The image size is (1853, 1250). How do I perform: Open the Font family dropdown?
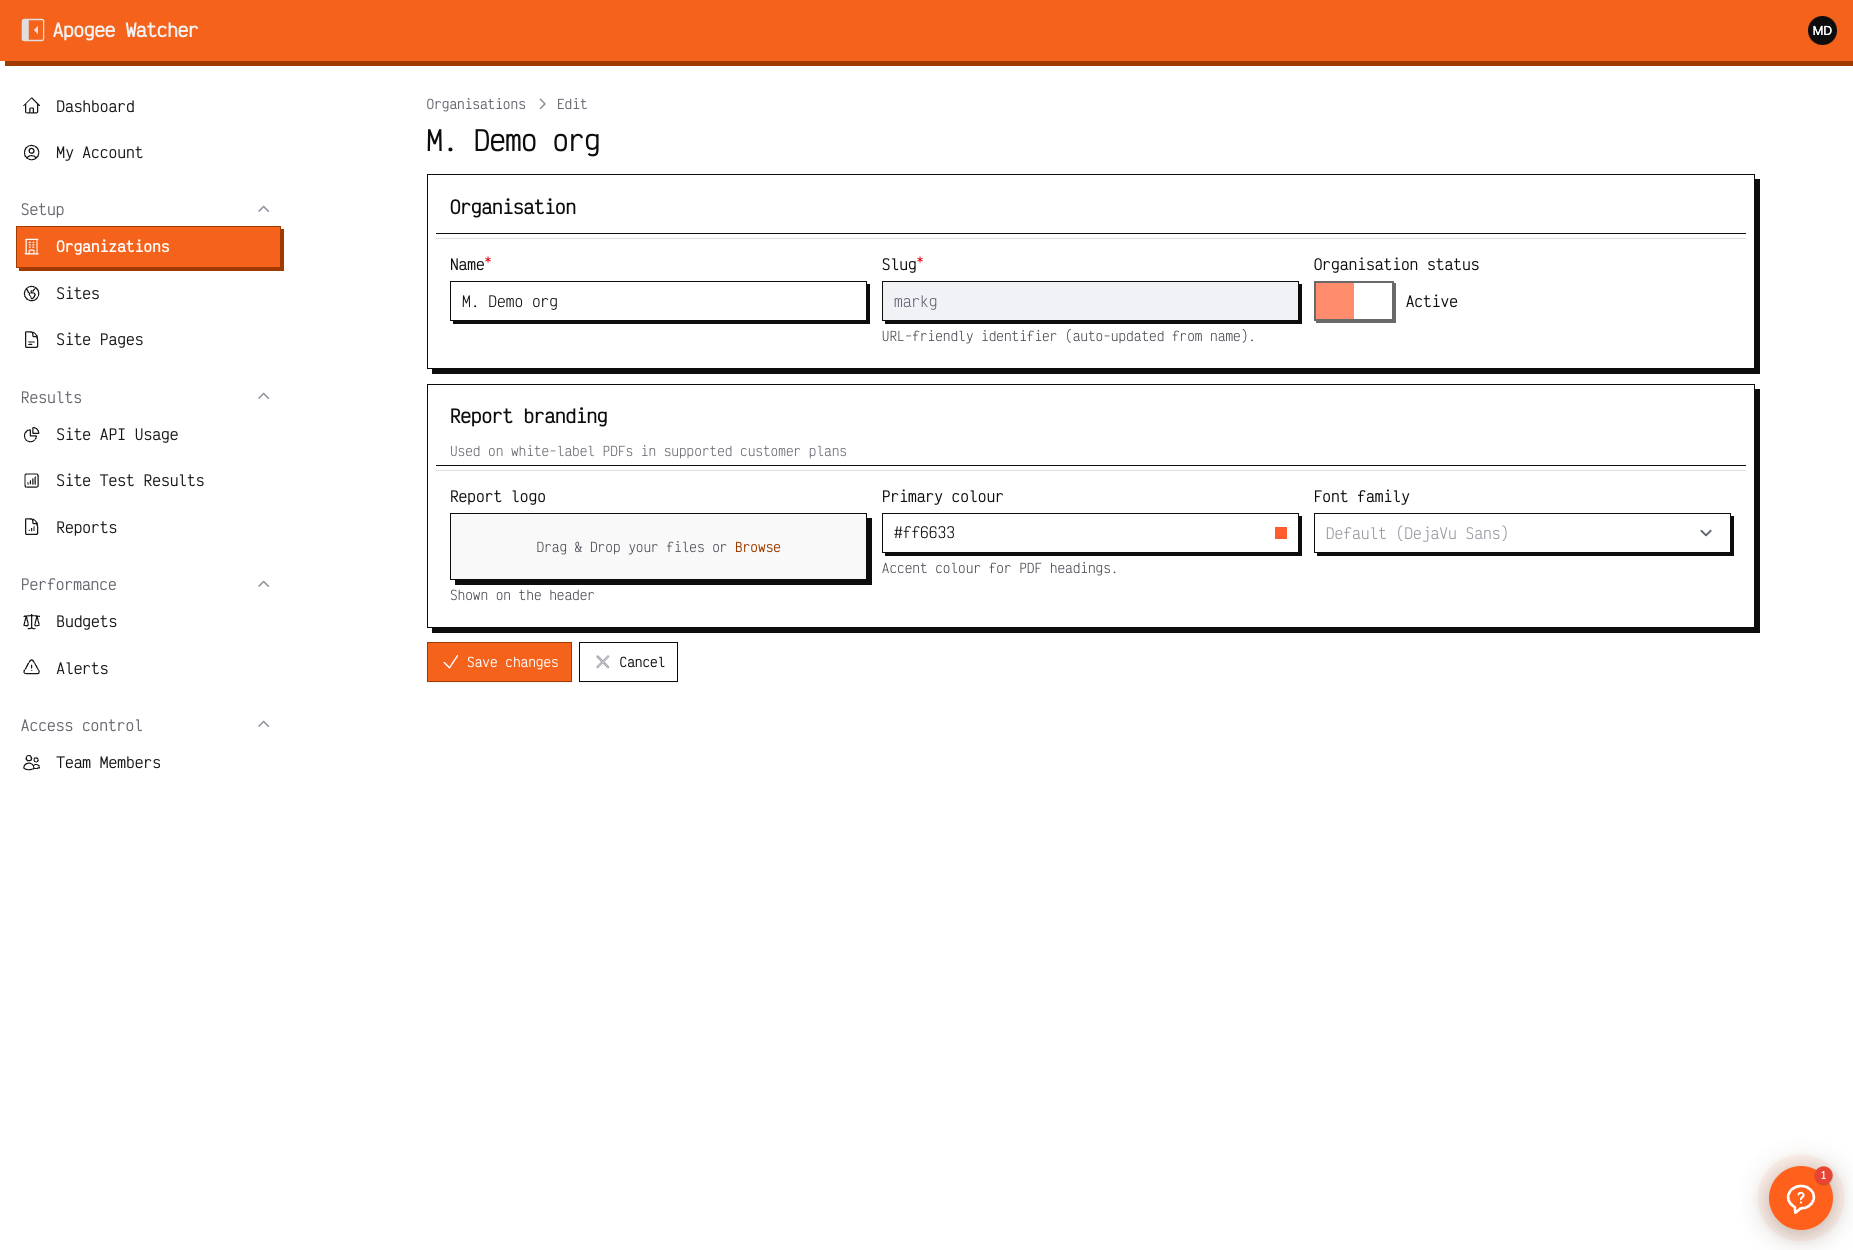coord(1522,533)
